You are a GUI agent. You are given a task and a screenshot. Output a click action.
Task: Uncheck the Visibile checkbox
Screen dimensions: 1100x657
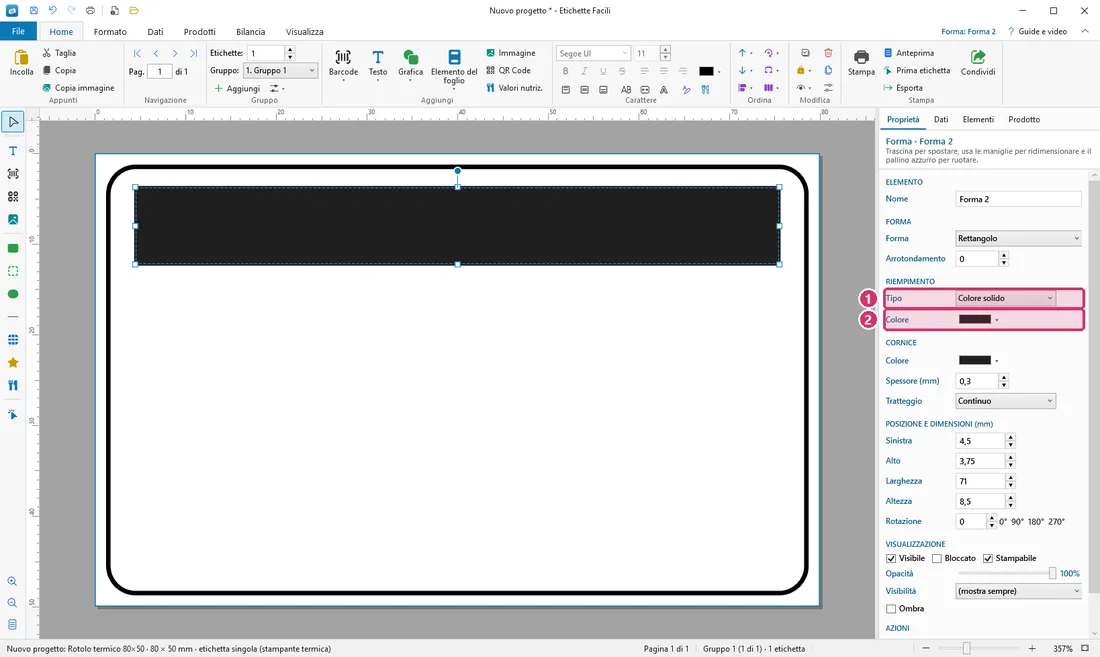[x=891, y=558]
